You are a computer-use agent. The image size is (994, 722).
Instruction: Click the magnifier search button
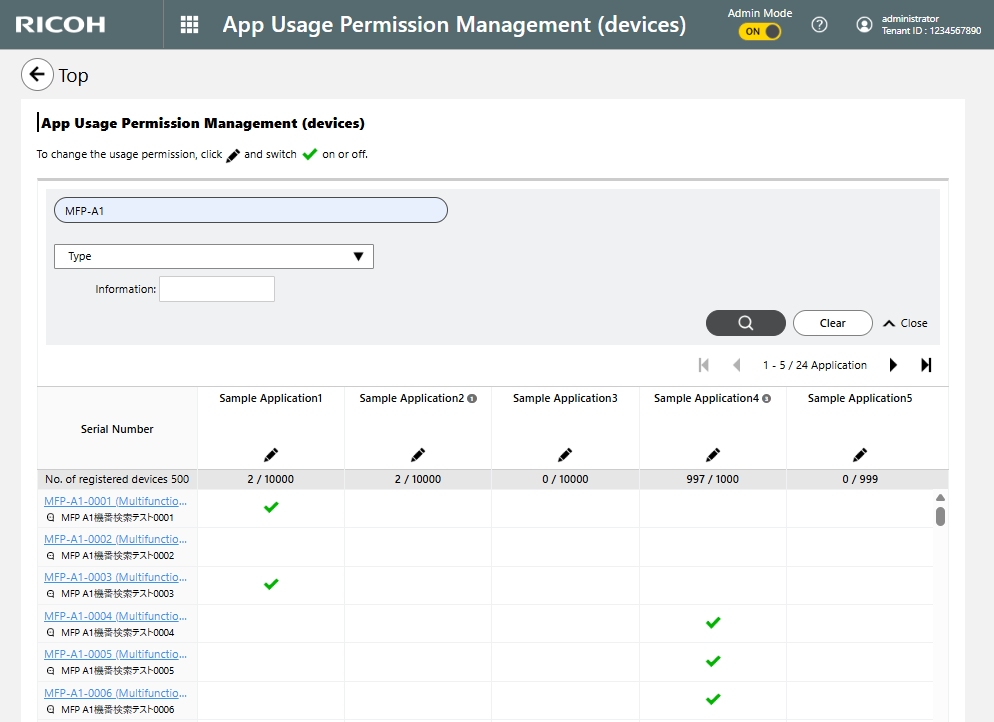(745, 323)
